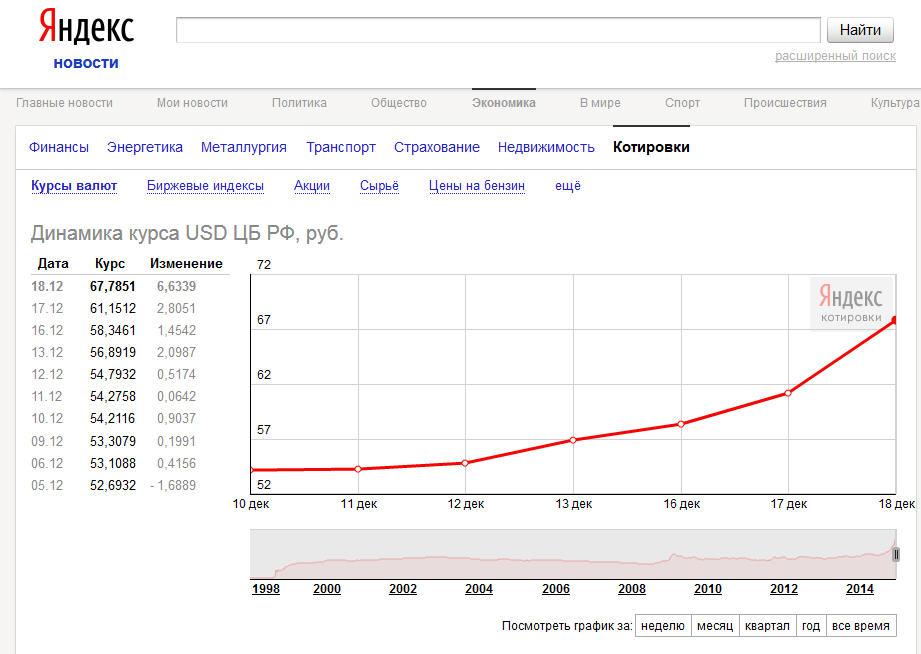
Task: Click the Дата column header
Action: (53, 264)
